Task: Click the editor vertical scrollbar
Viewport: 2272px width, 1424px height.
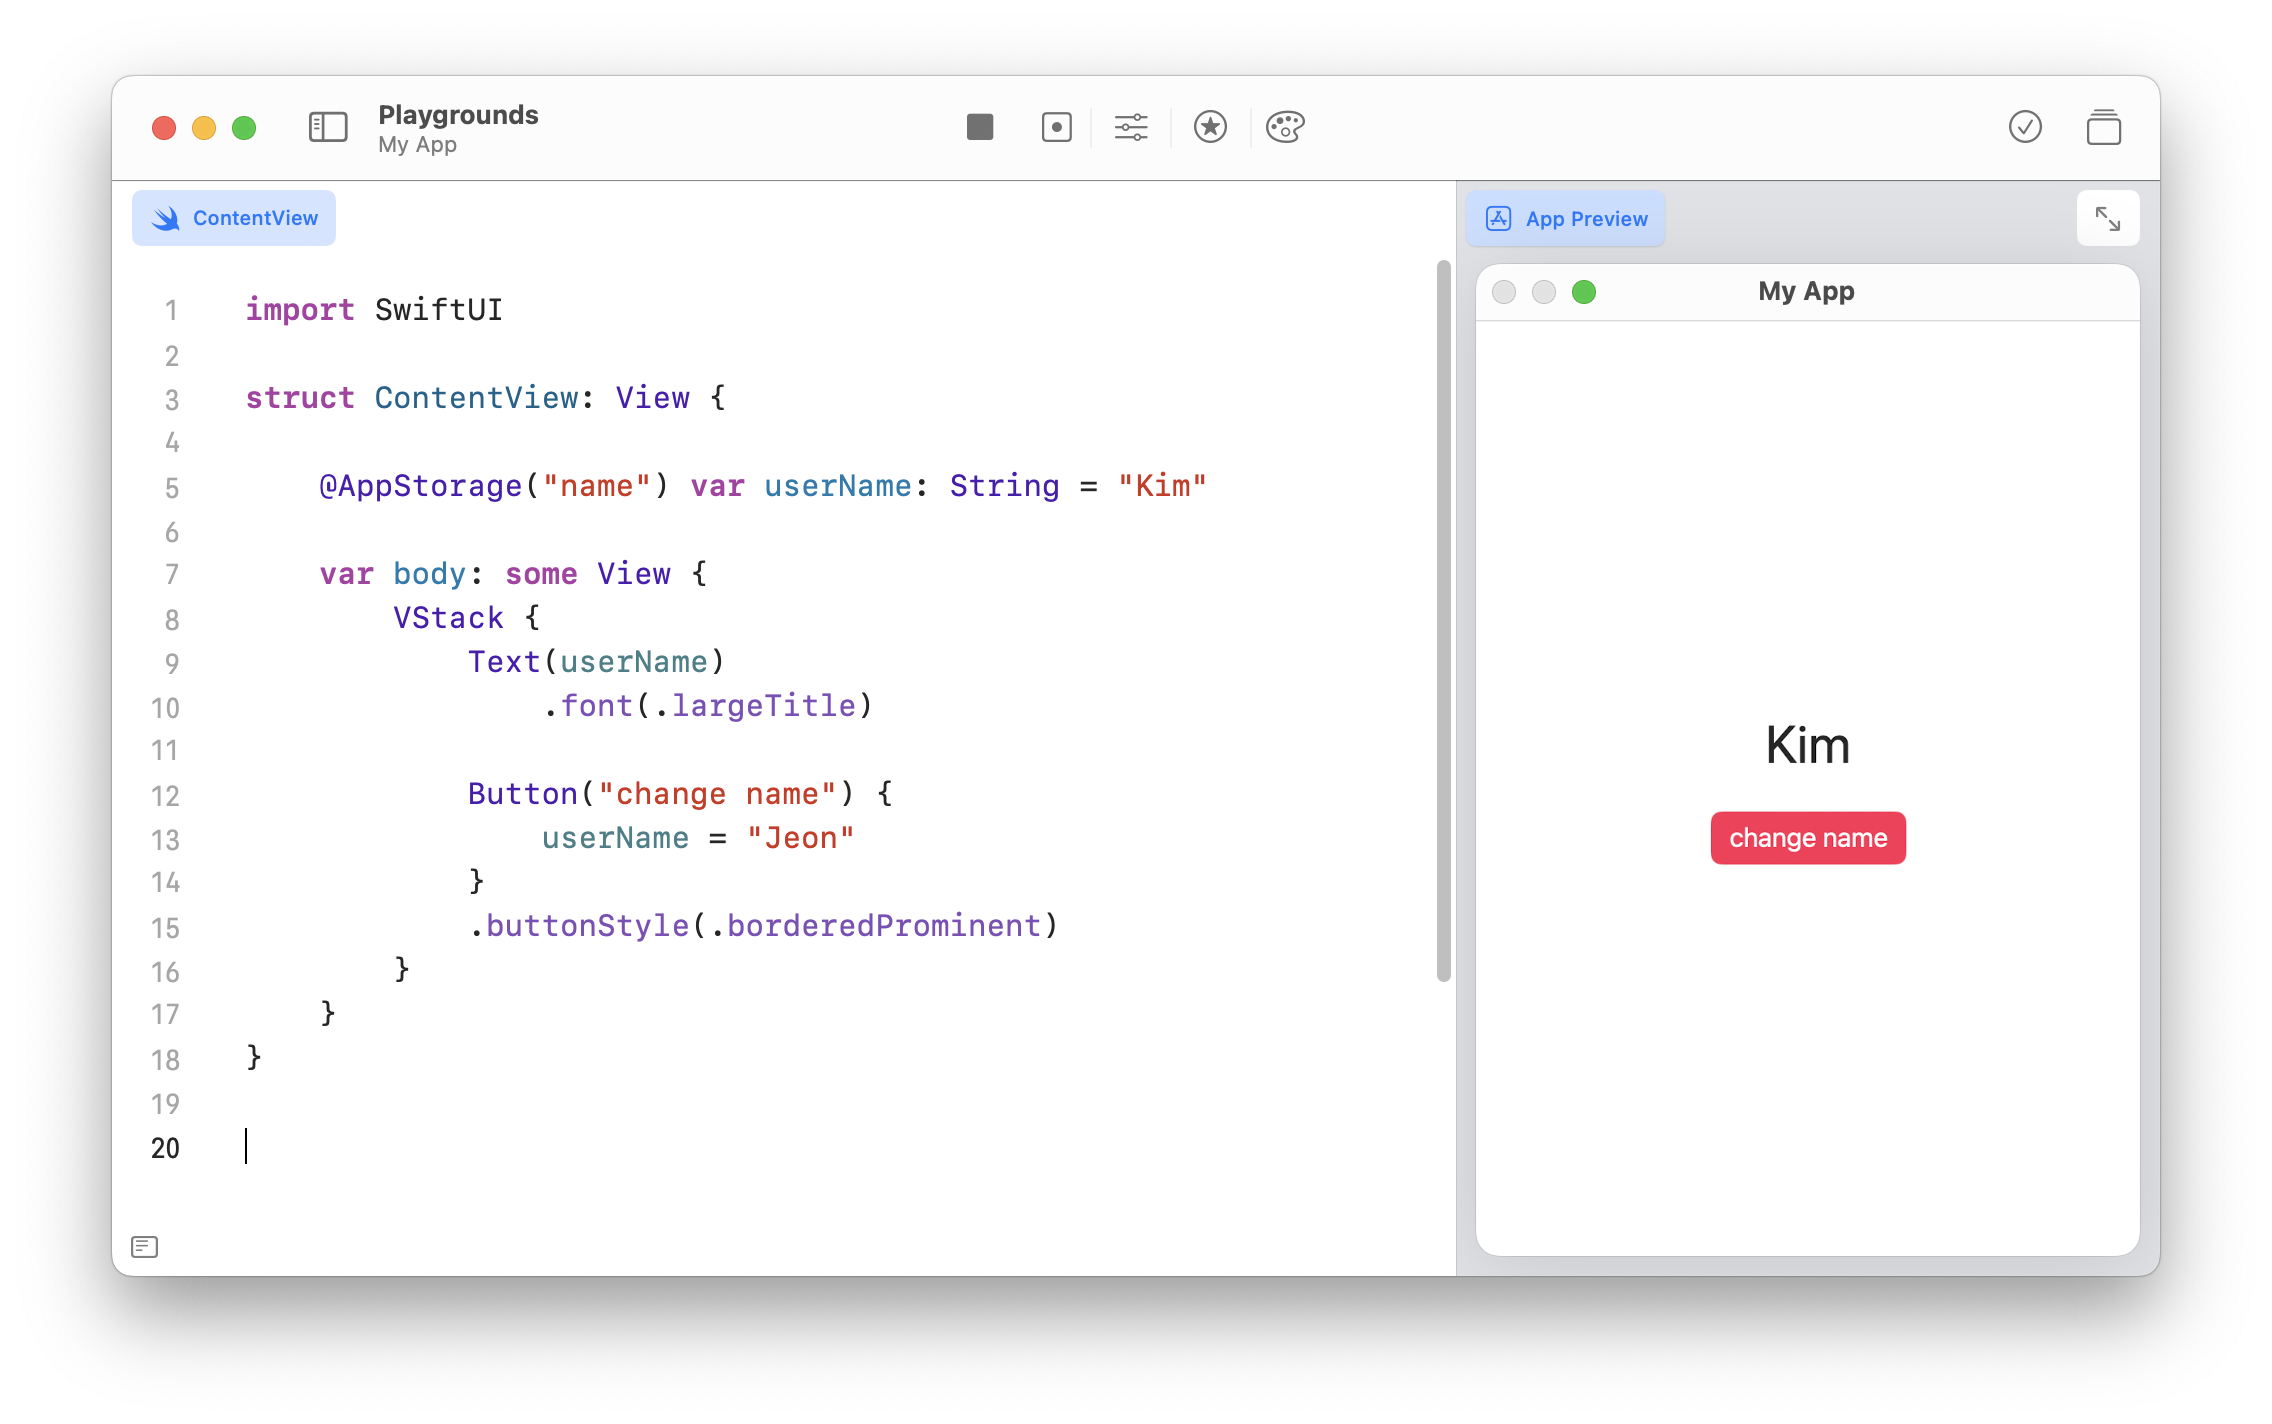Action: [x=1443, y=620]
